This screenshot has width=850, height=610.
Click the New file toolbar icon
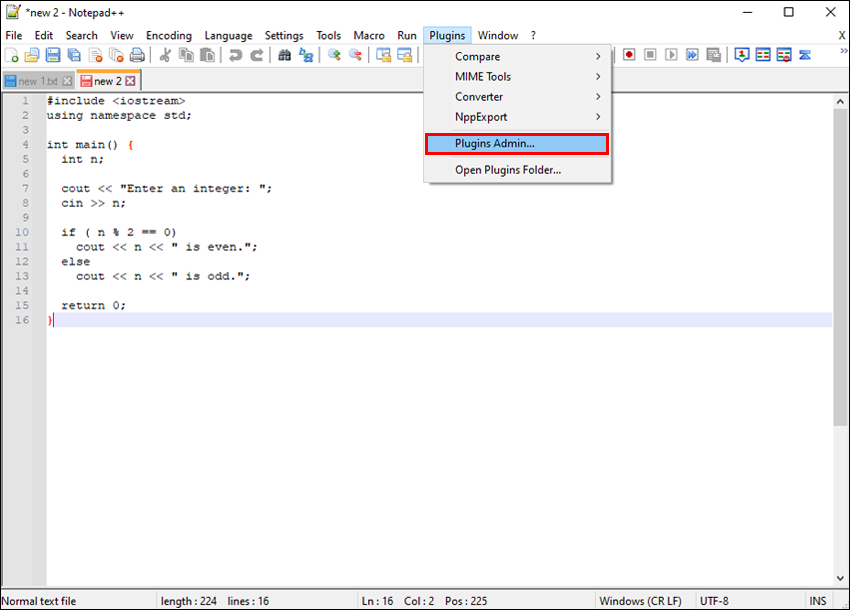[13, 56]
